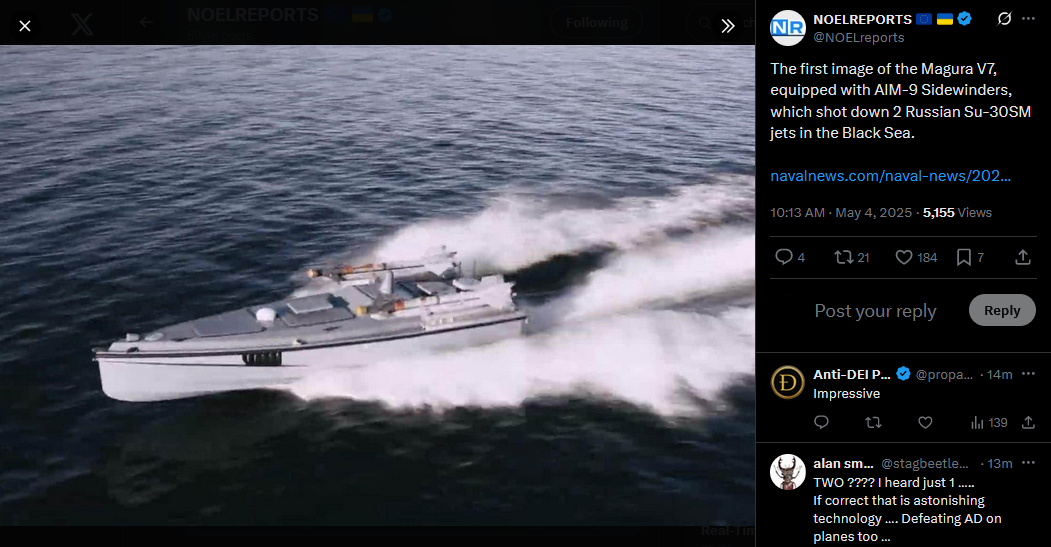Like the Impressive comment

tap(925, 422)
